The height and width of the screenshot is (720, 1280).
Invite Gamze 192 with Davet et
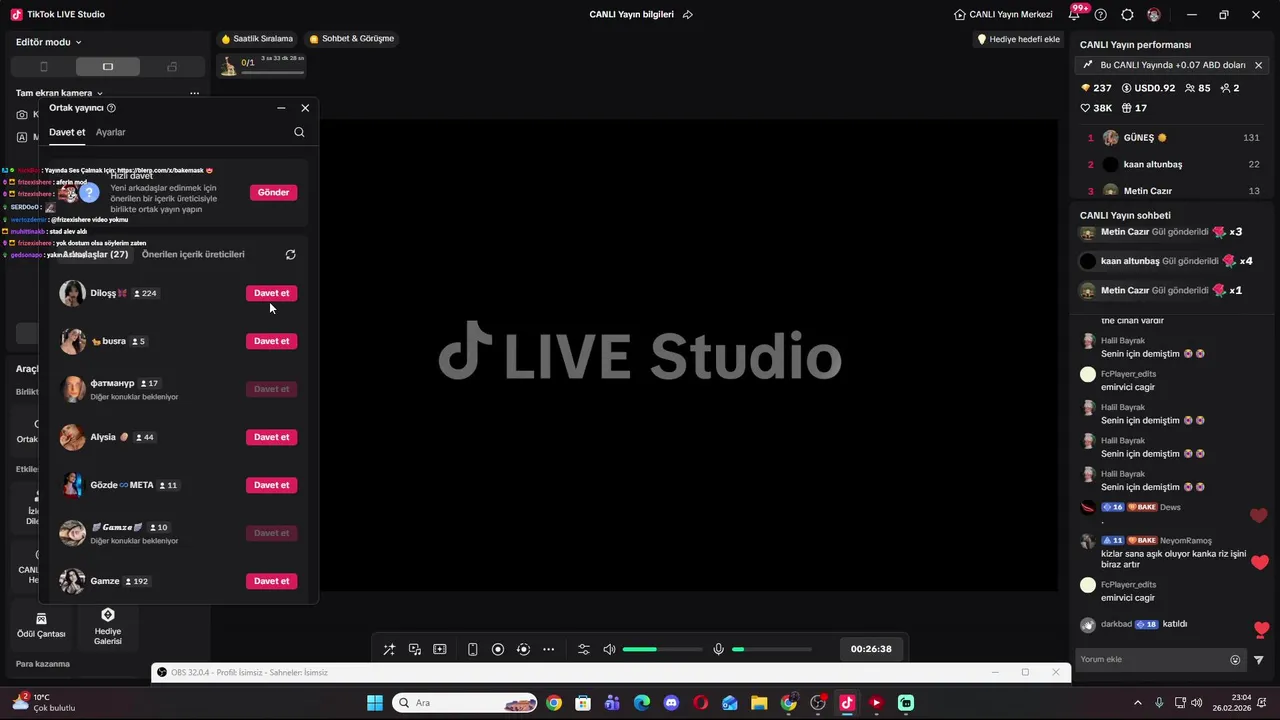coord(271,581)
